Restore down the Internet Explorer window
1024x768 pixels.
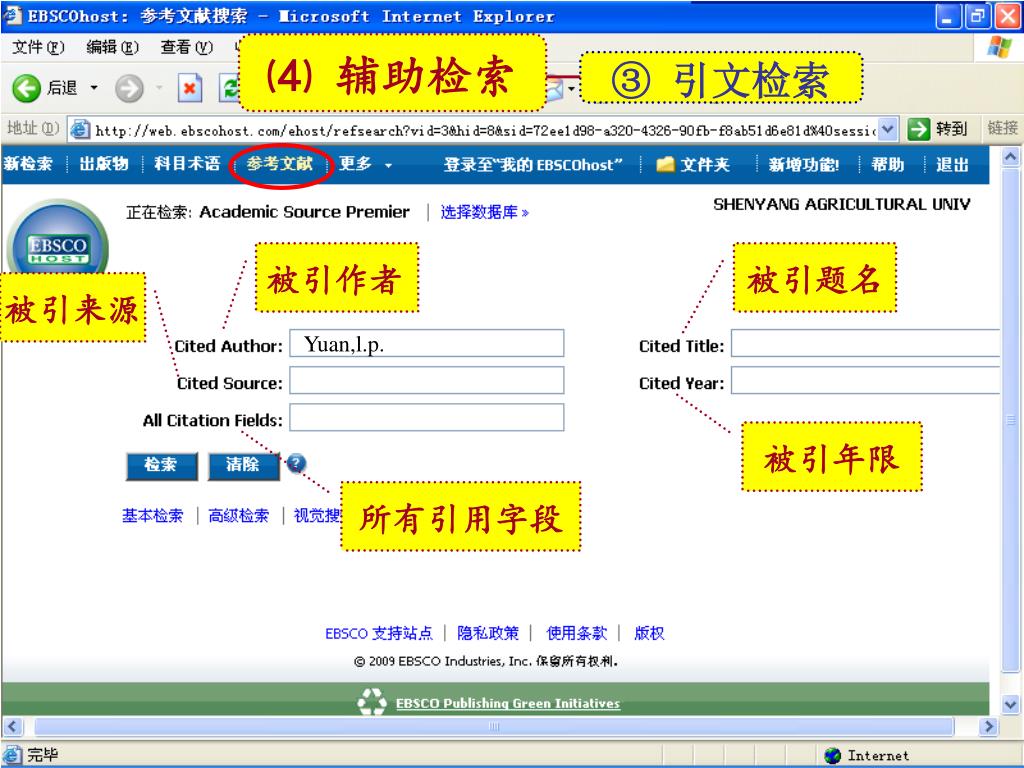coord(978,16)
